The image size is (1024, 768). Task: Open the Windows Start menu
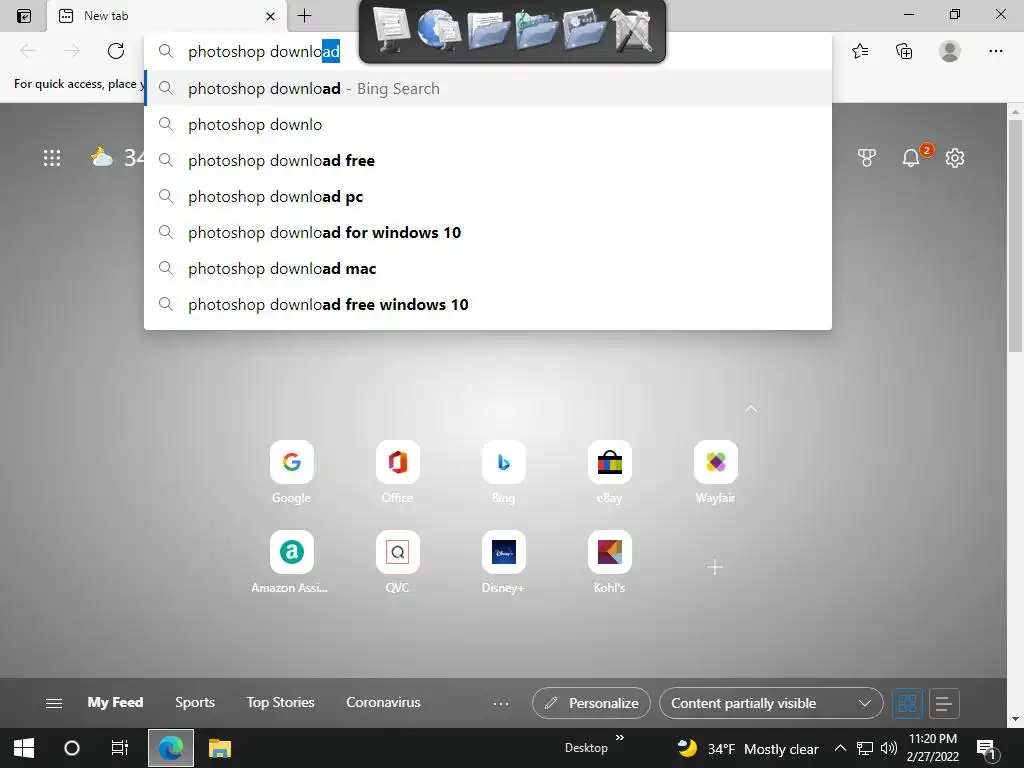[x=24, y=748]
